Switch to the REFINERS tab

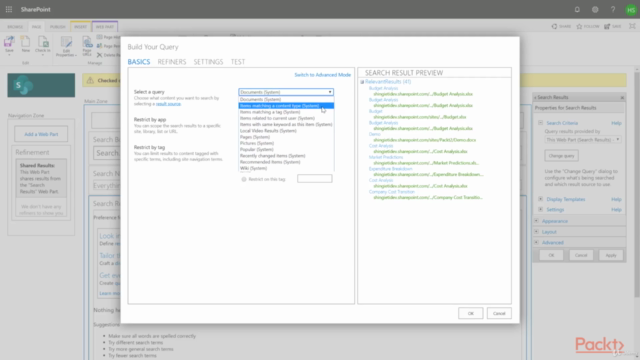172,62
